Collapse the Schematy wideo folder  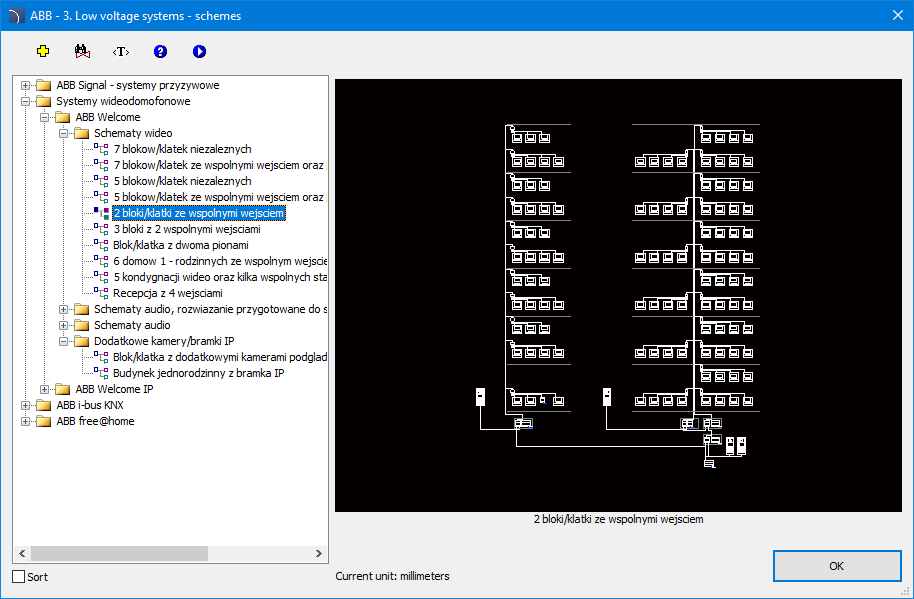point(64,133)
